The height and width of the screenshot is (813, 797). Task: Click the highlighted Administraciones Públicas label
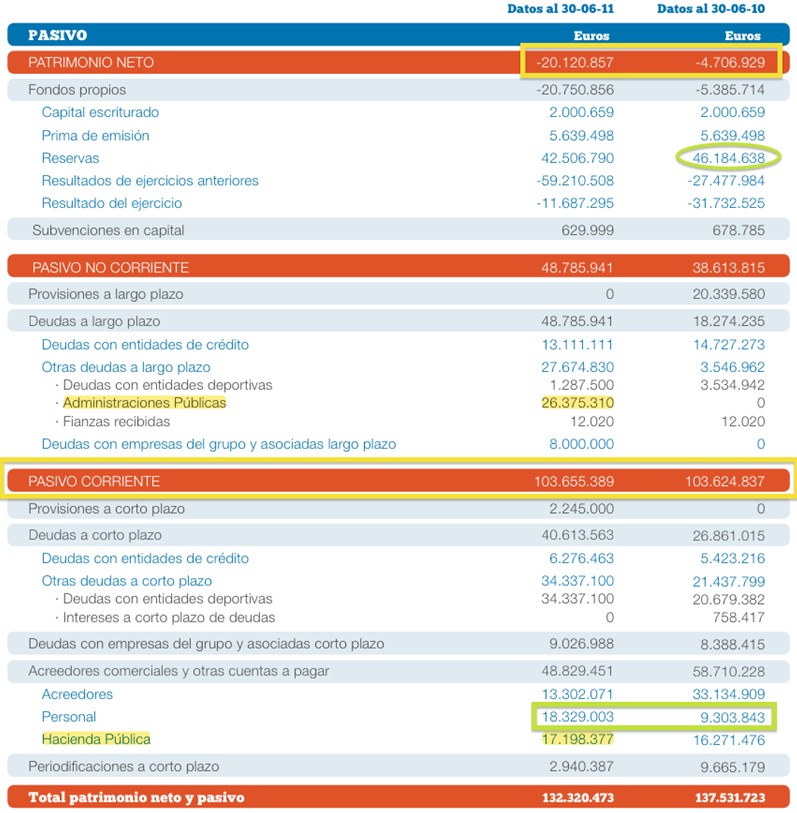tap(144, 403)
